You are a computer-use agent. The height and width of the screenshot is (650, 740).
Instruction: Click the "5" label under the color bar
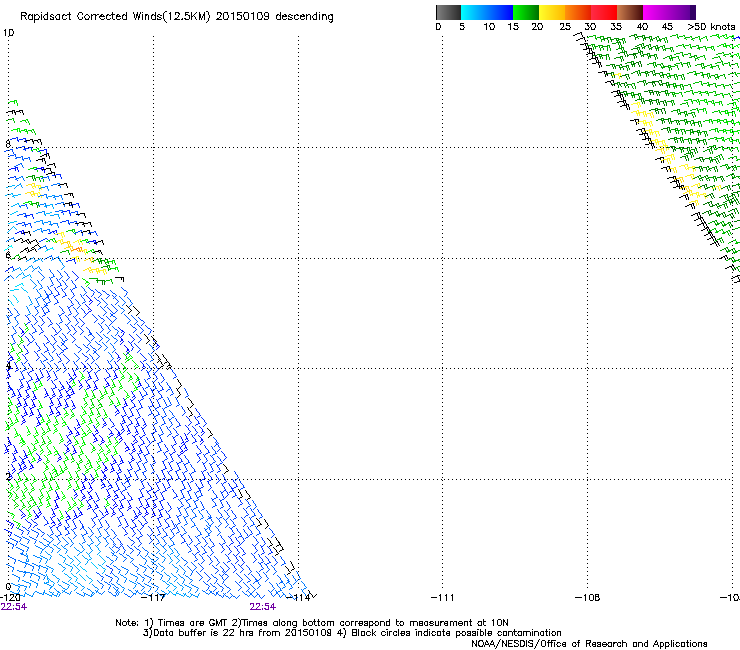(x=462, y=27)
